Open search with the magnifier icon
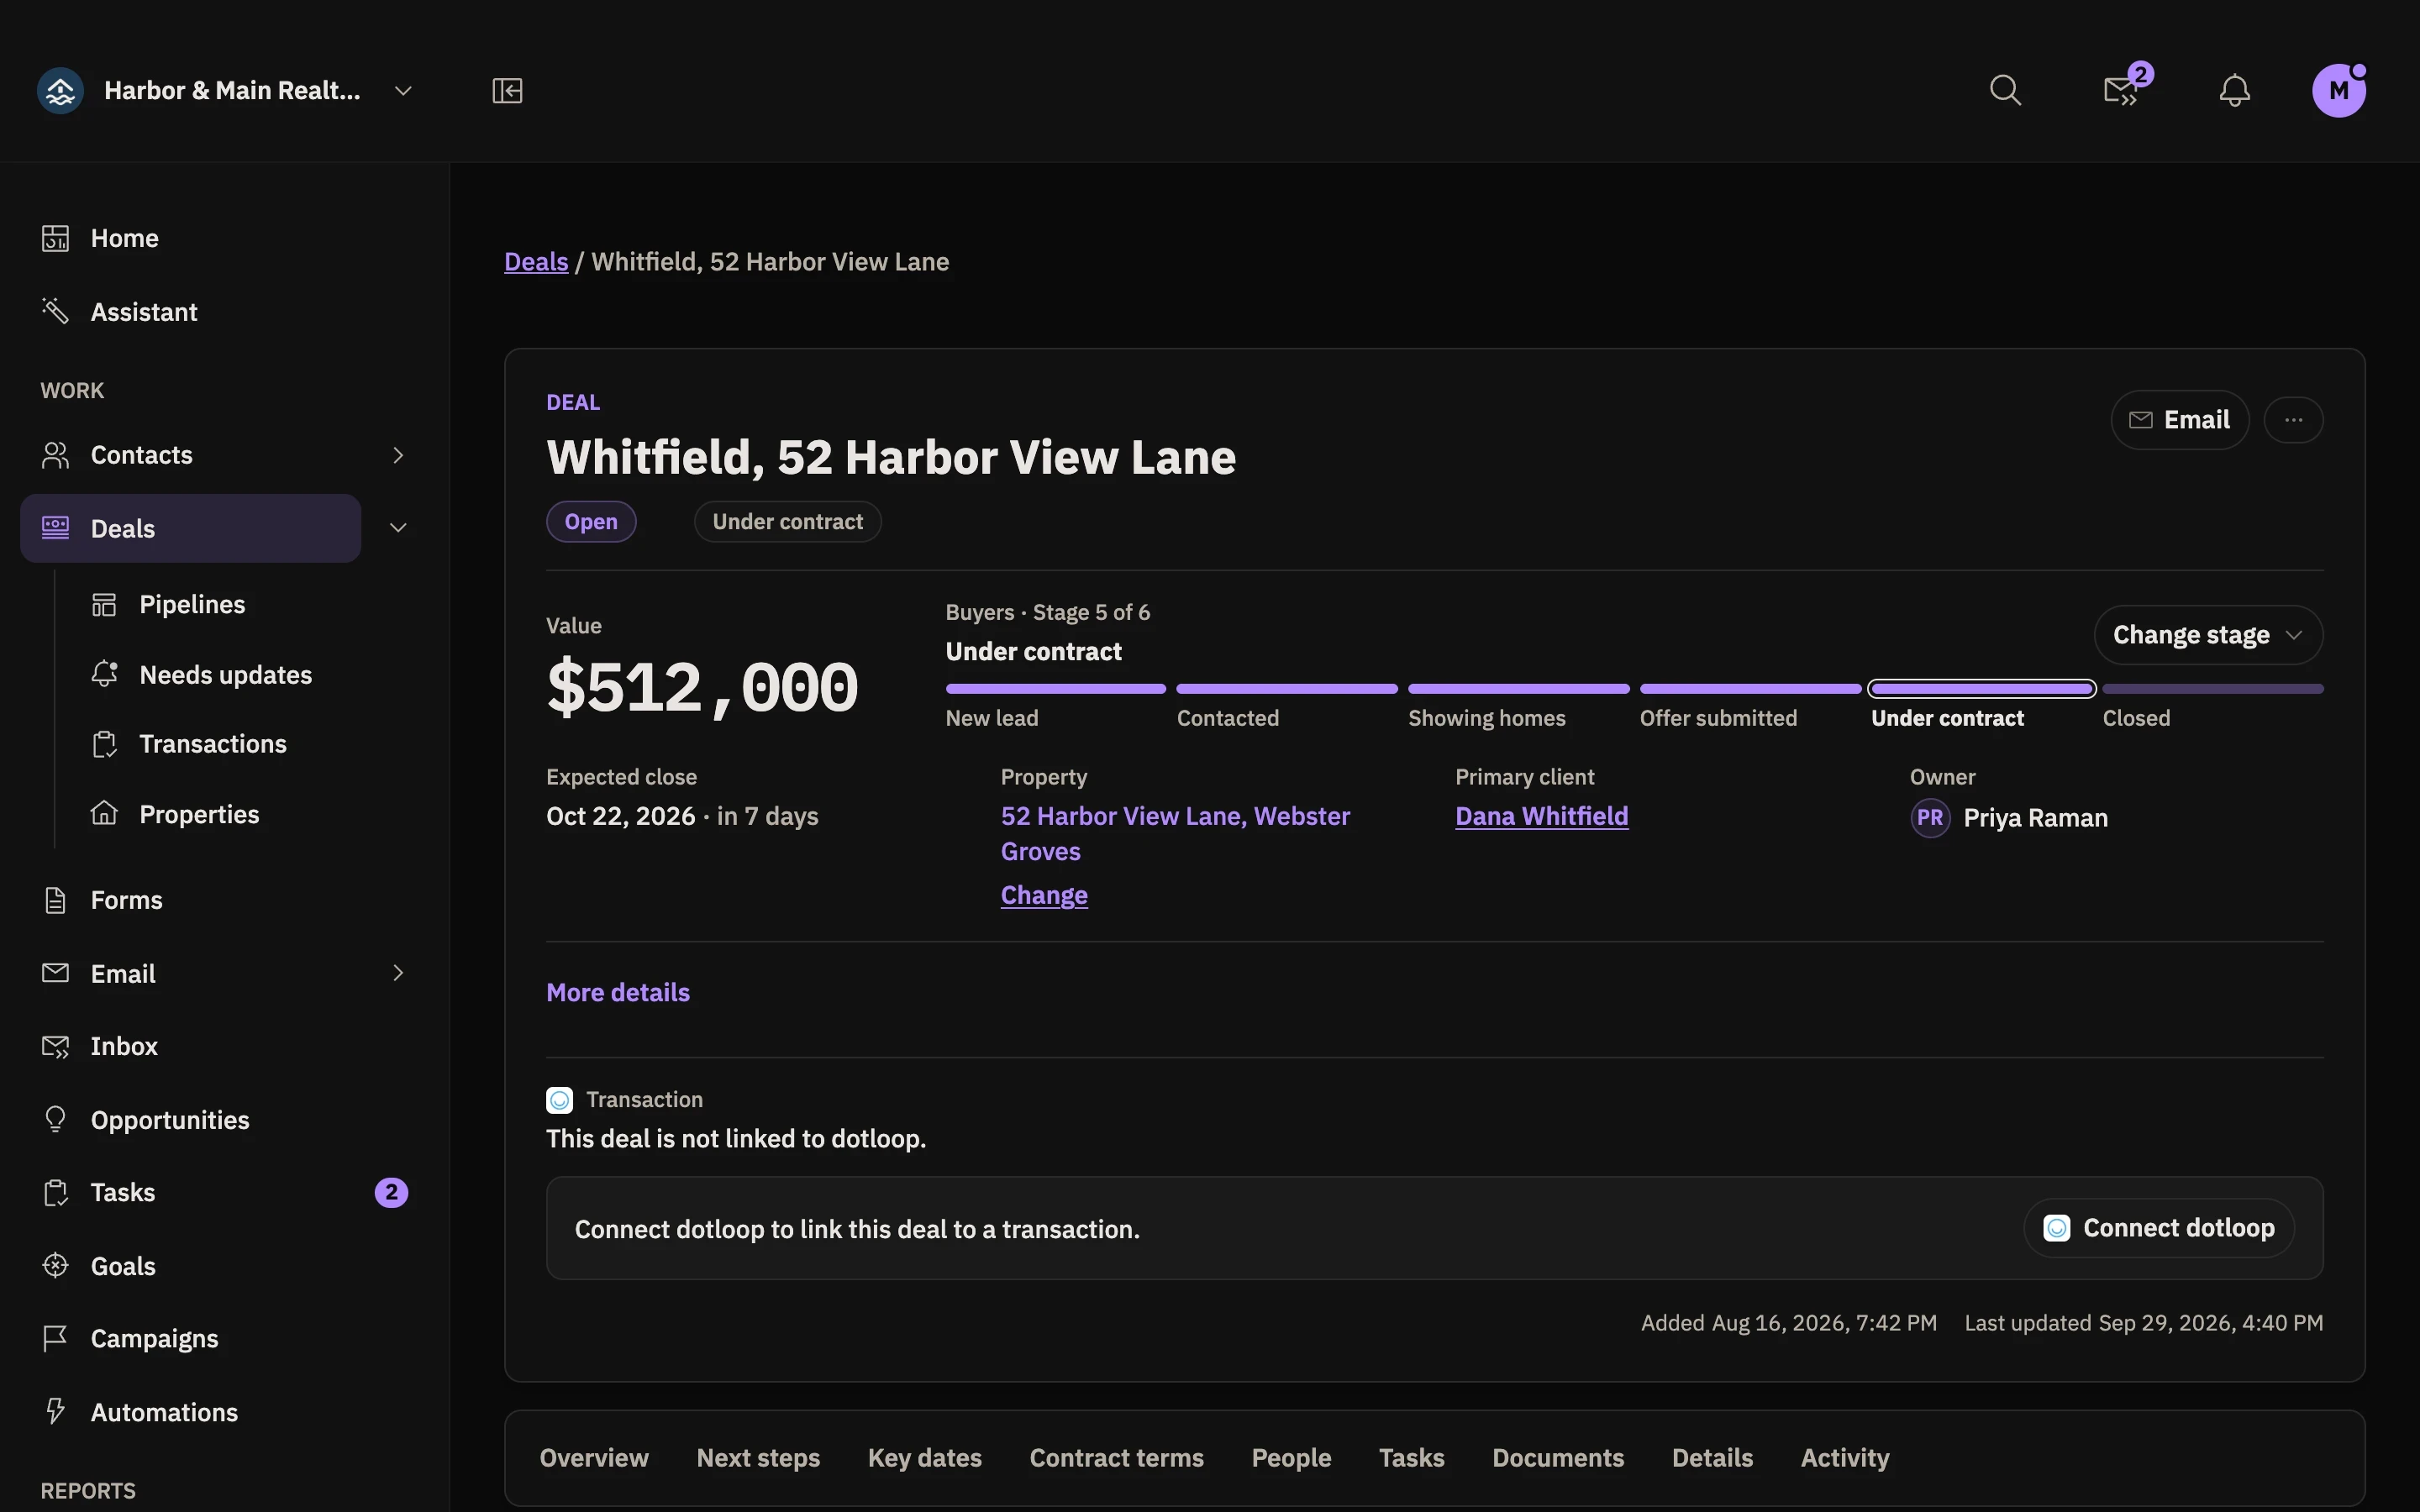The image size is (2420, 1512). (2005, 91)
